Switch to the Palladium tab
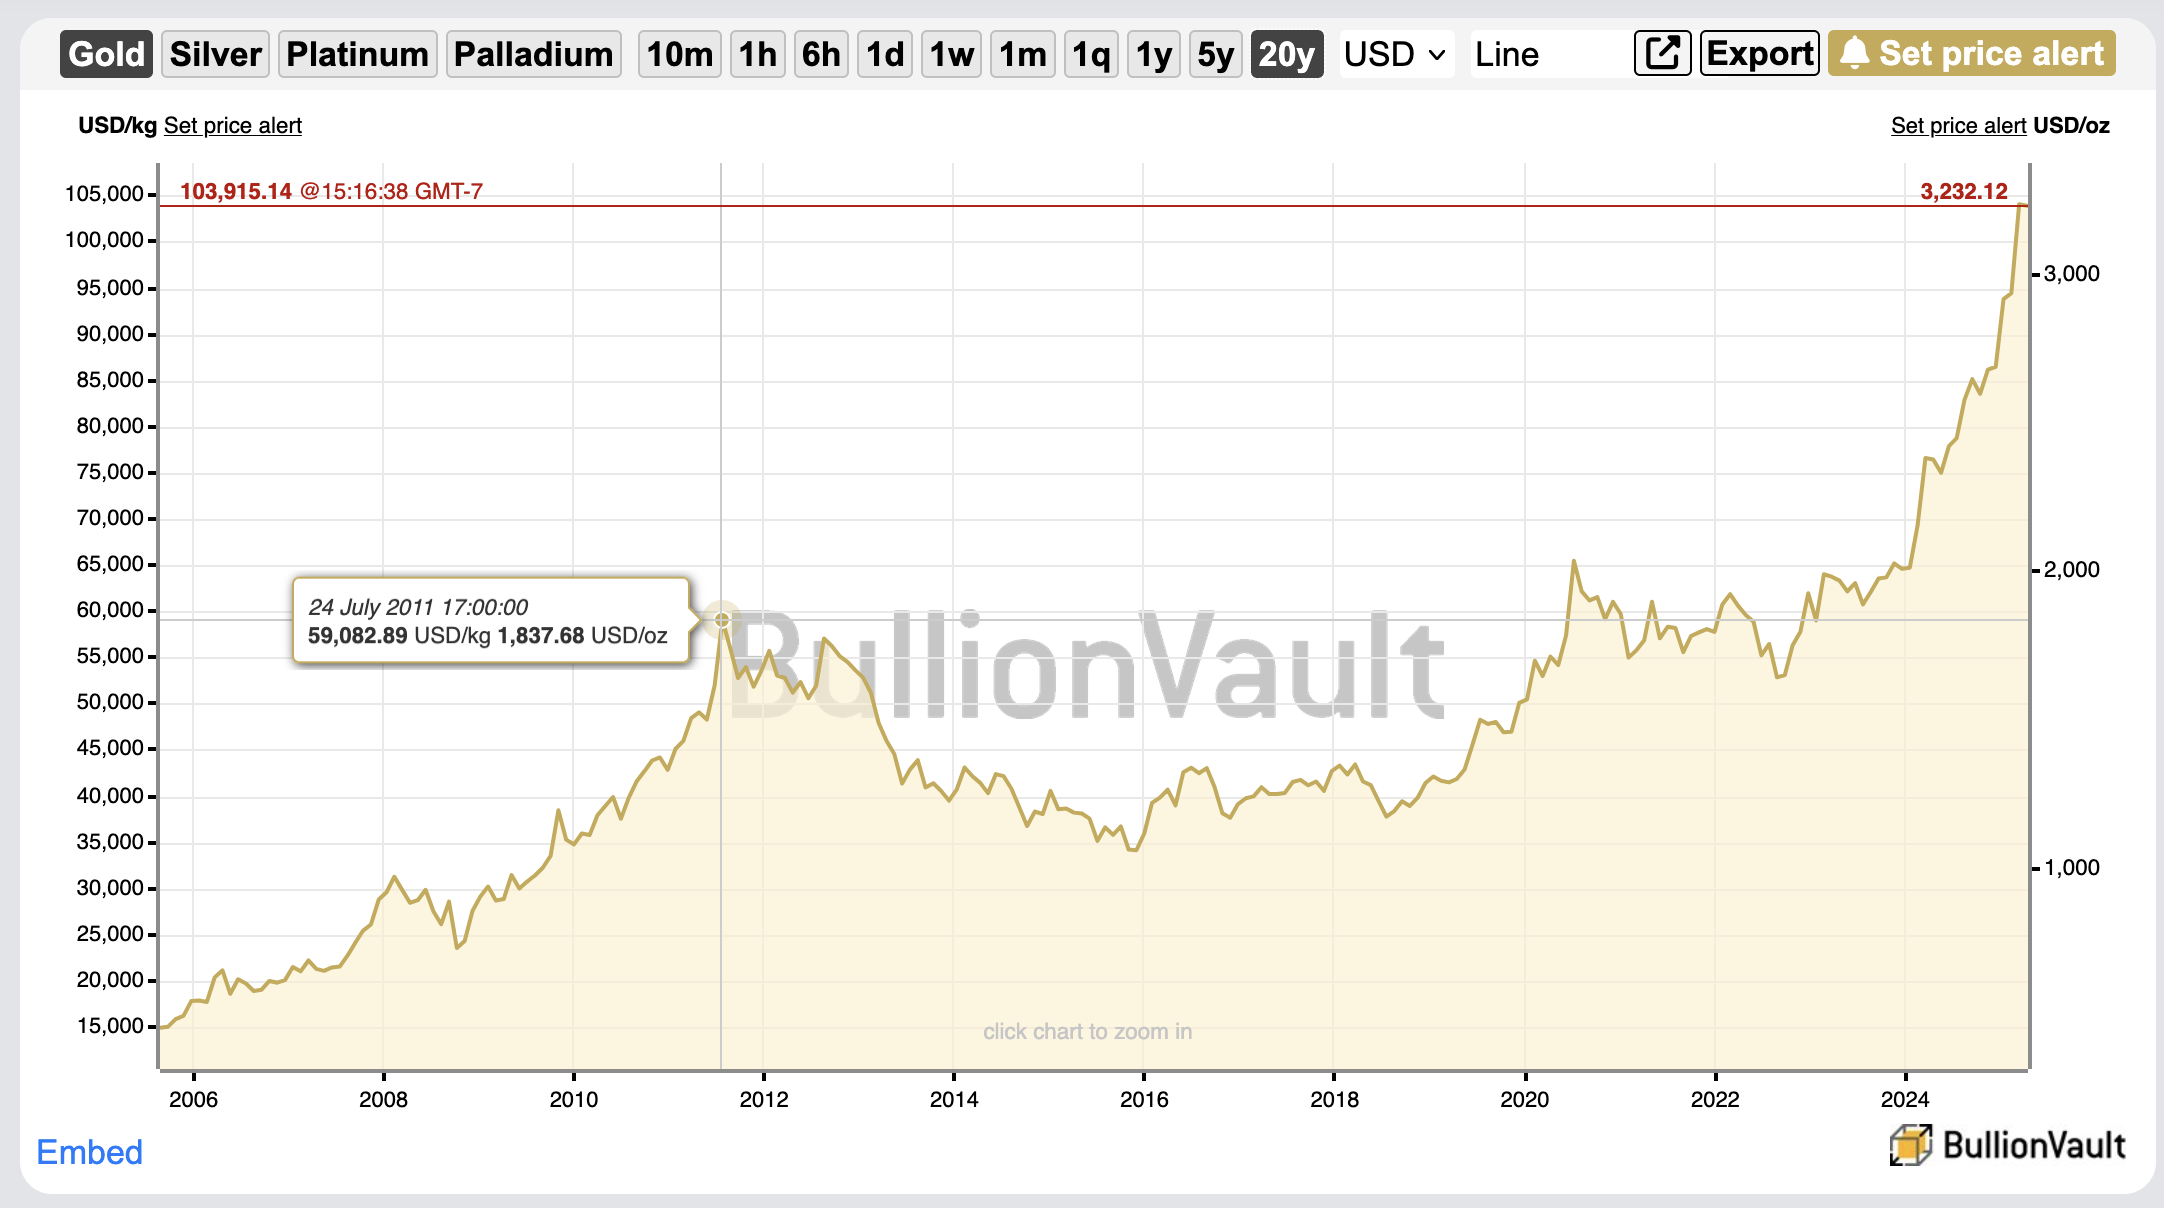Image resolution: width=2164 pixels, height=1208 pixels. coord(533,54)
